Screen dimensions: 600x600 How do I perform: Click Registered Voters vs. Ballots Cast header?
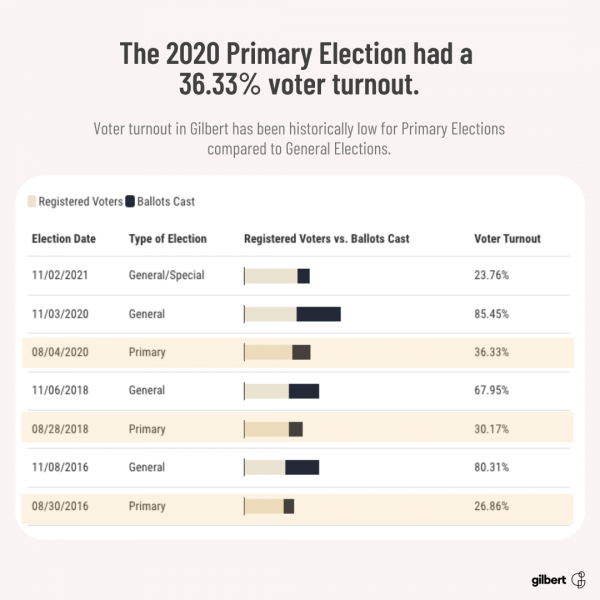(x=326, y=239)
